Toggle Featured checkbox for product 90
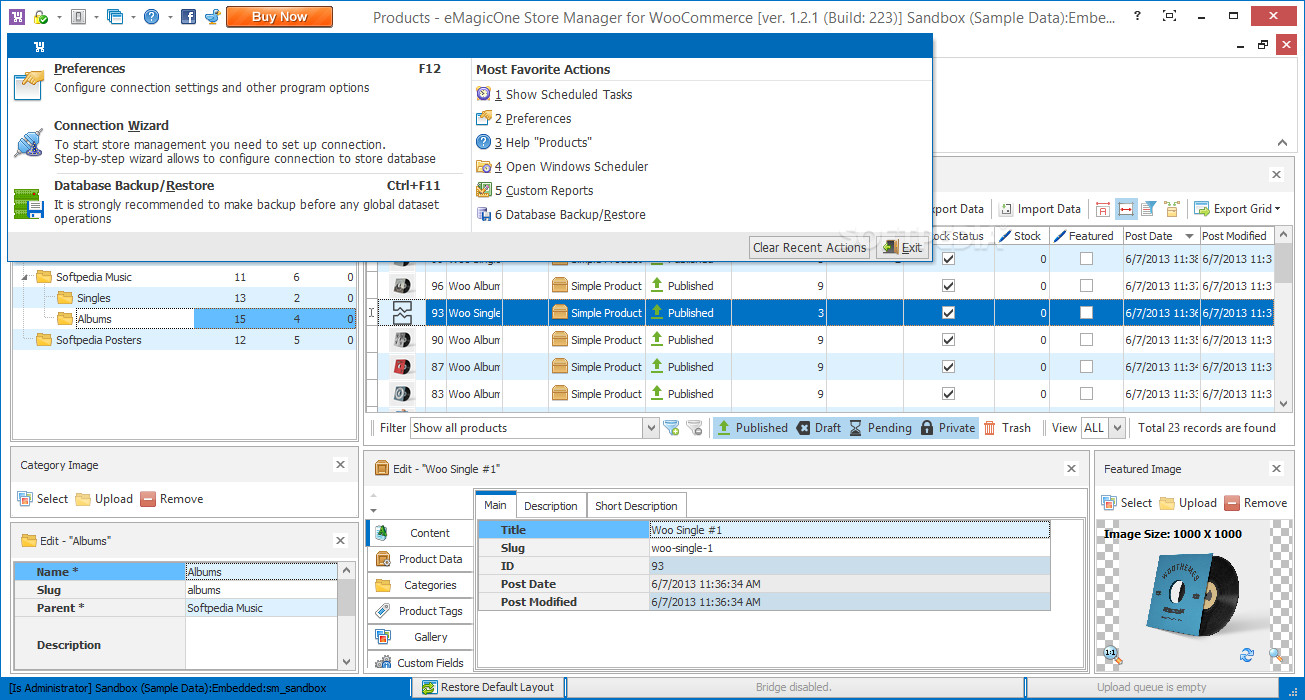The width and height of the screenshot is (1305, 700). click(1086, 340)
